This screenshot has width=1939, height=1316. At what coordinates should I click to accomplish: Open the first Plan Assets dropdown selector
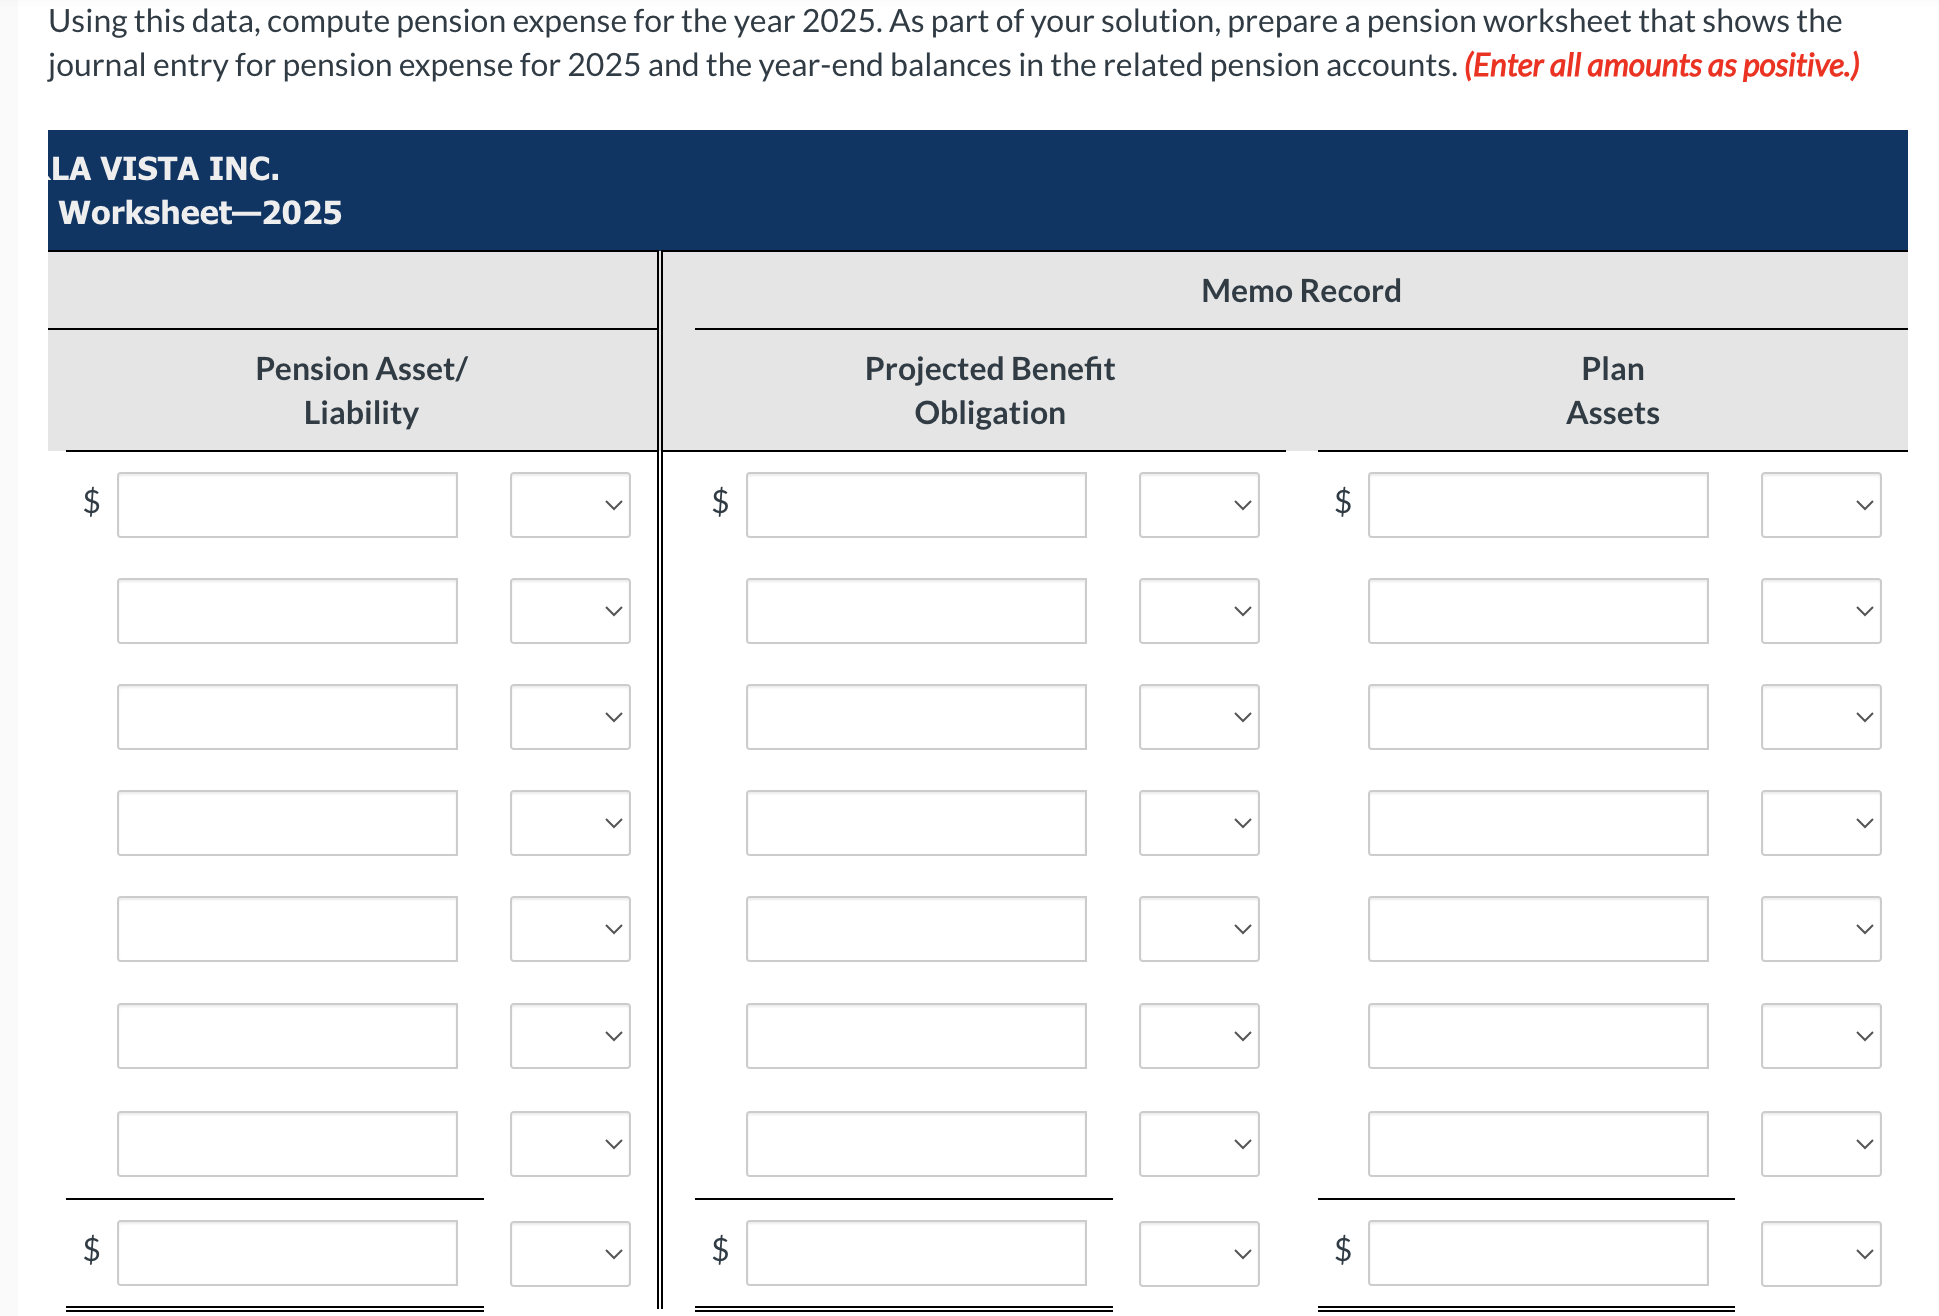click(1820, 505)
